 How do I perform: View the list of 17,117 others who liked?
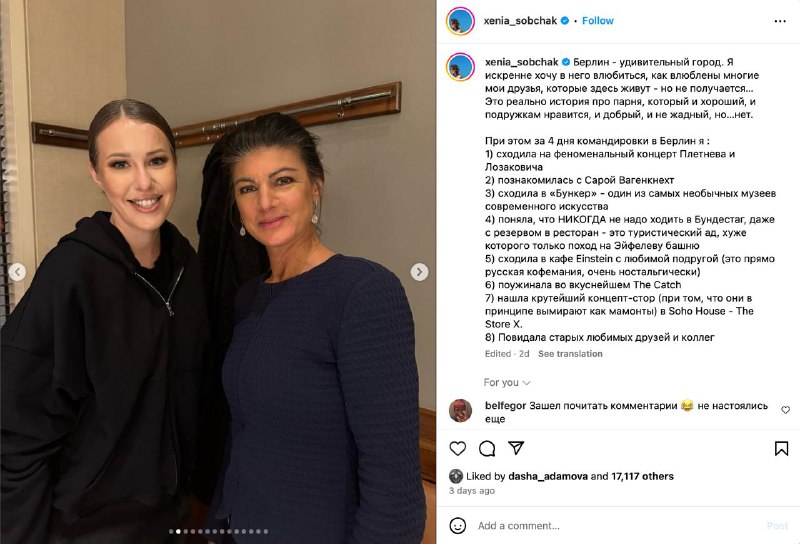[642, 476]
